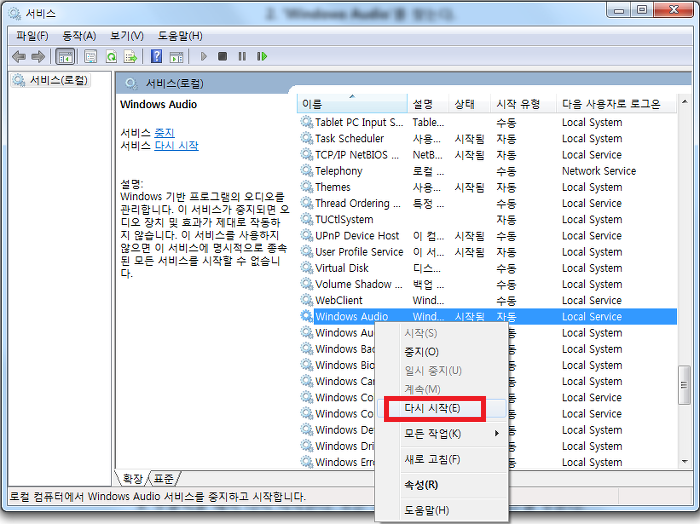This screenshot has width=700, height=524.
Task: Click the gear icon of selected Windows Audio row
Action: click(306, 316)
